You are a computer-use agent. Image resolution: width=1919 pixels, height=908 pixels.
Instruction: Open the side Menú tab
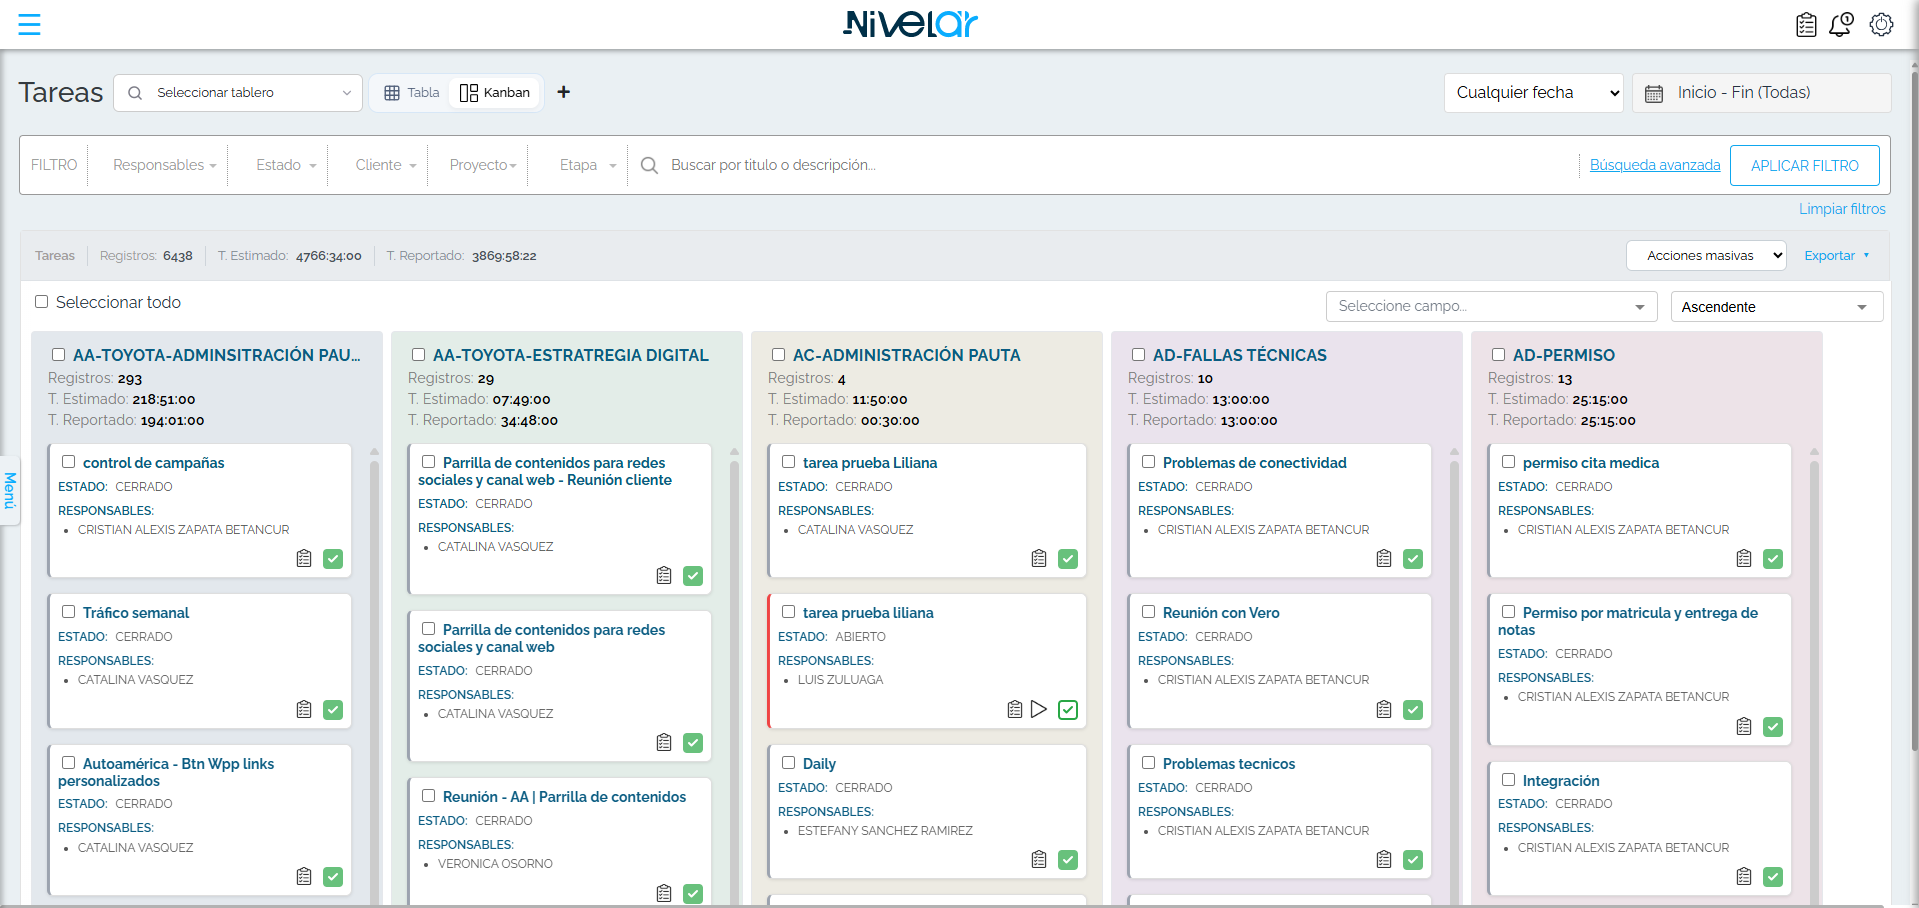[x=10, y=491]
